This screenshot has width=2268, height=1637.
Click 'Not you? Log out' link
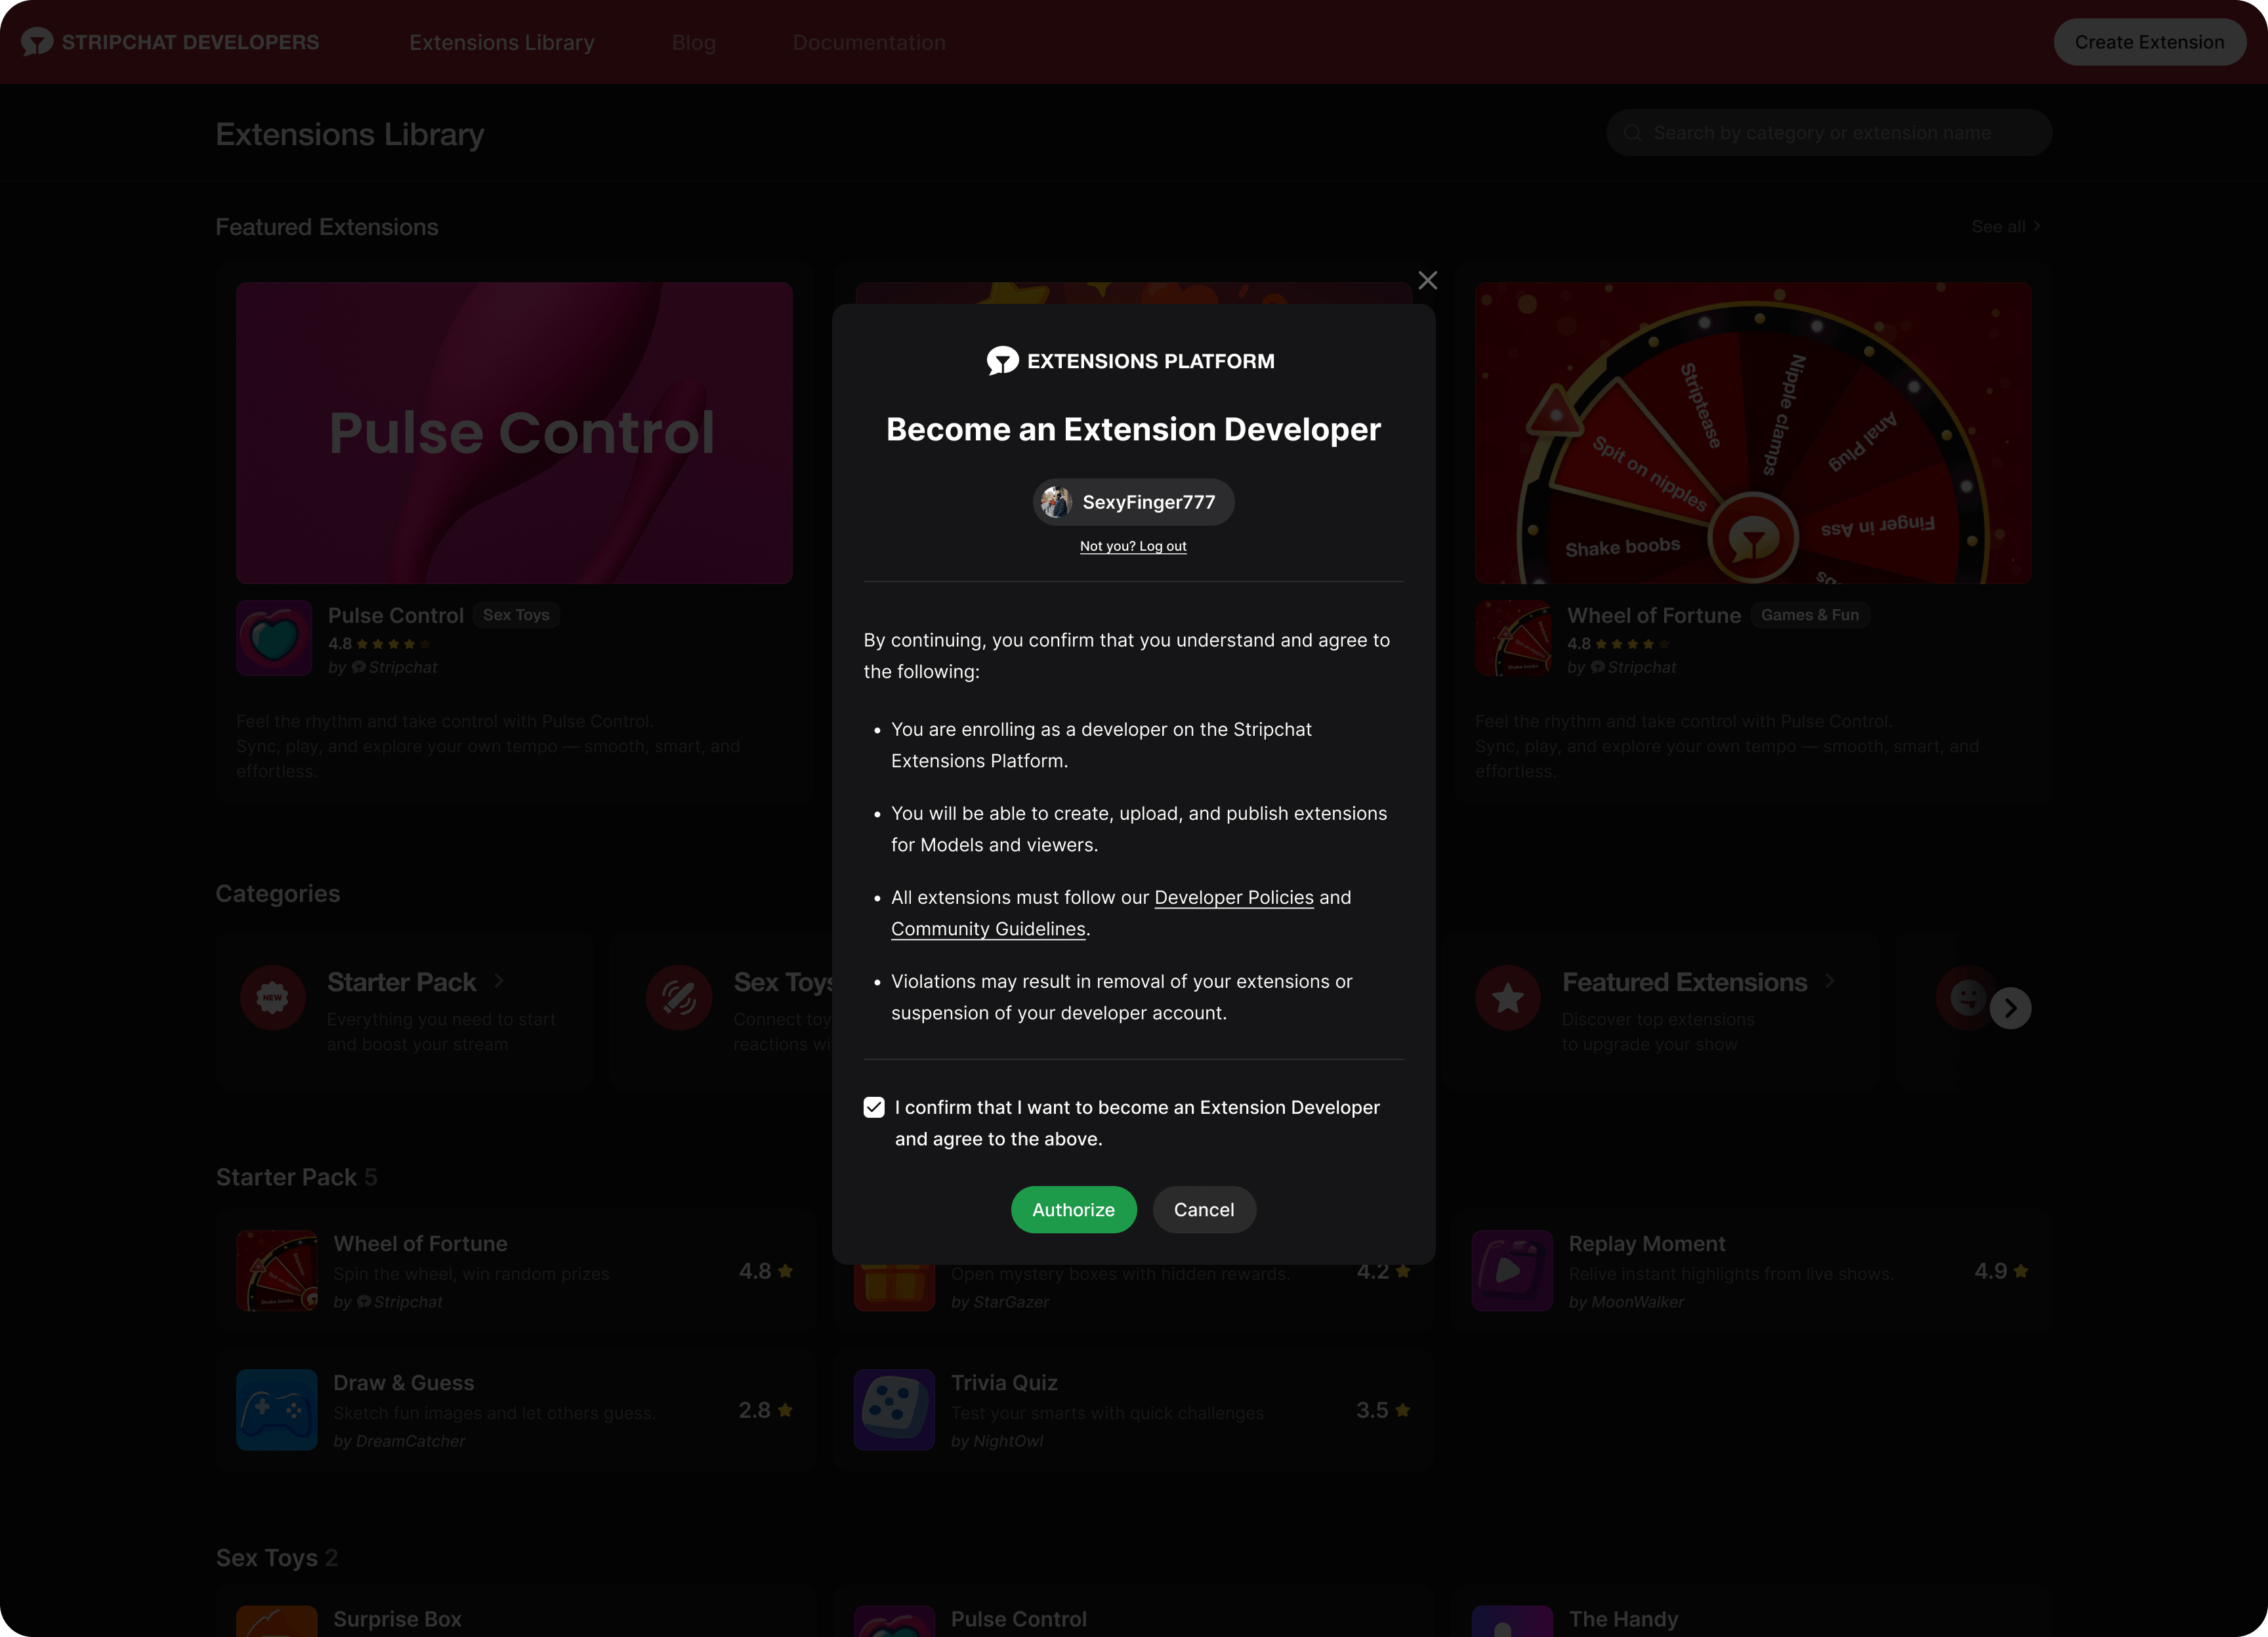tap(1133, 546)
